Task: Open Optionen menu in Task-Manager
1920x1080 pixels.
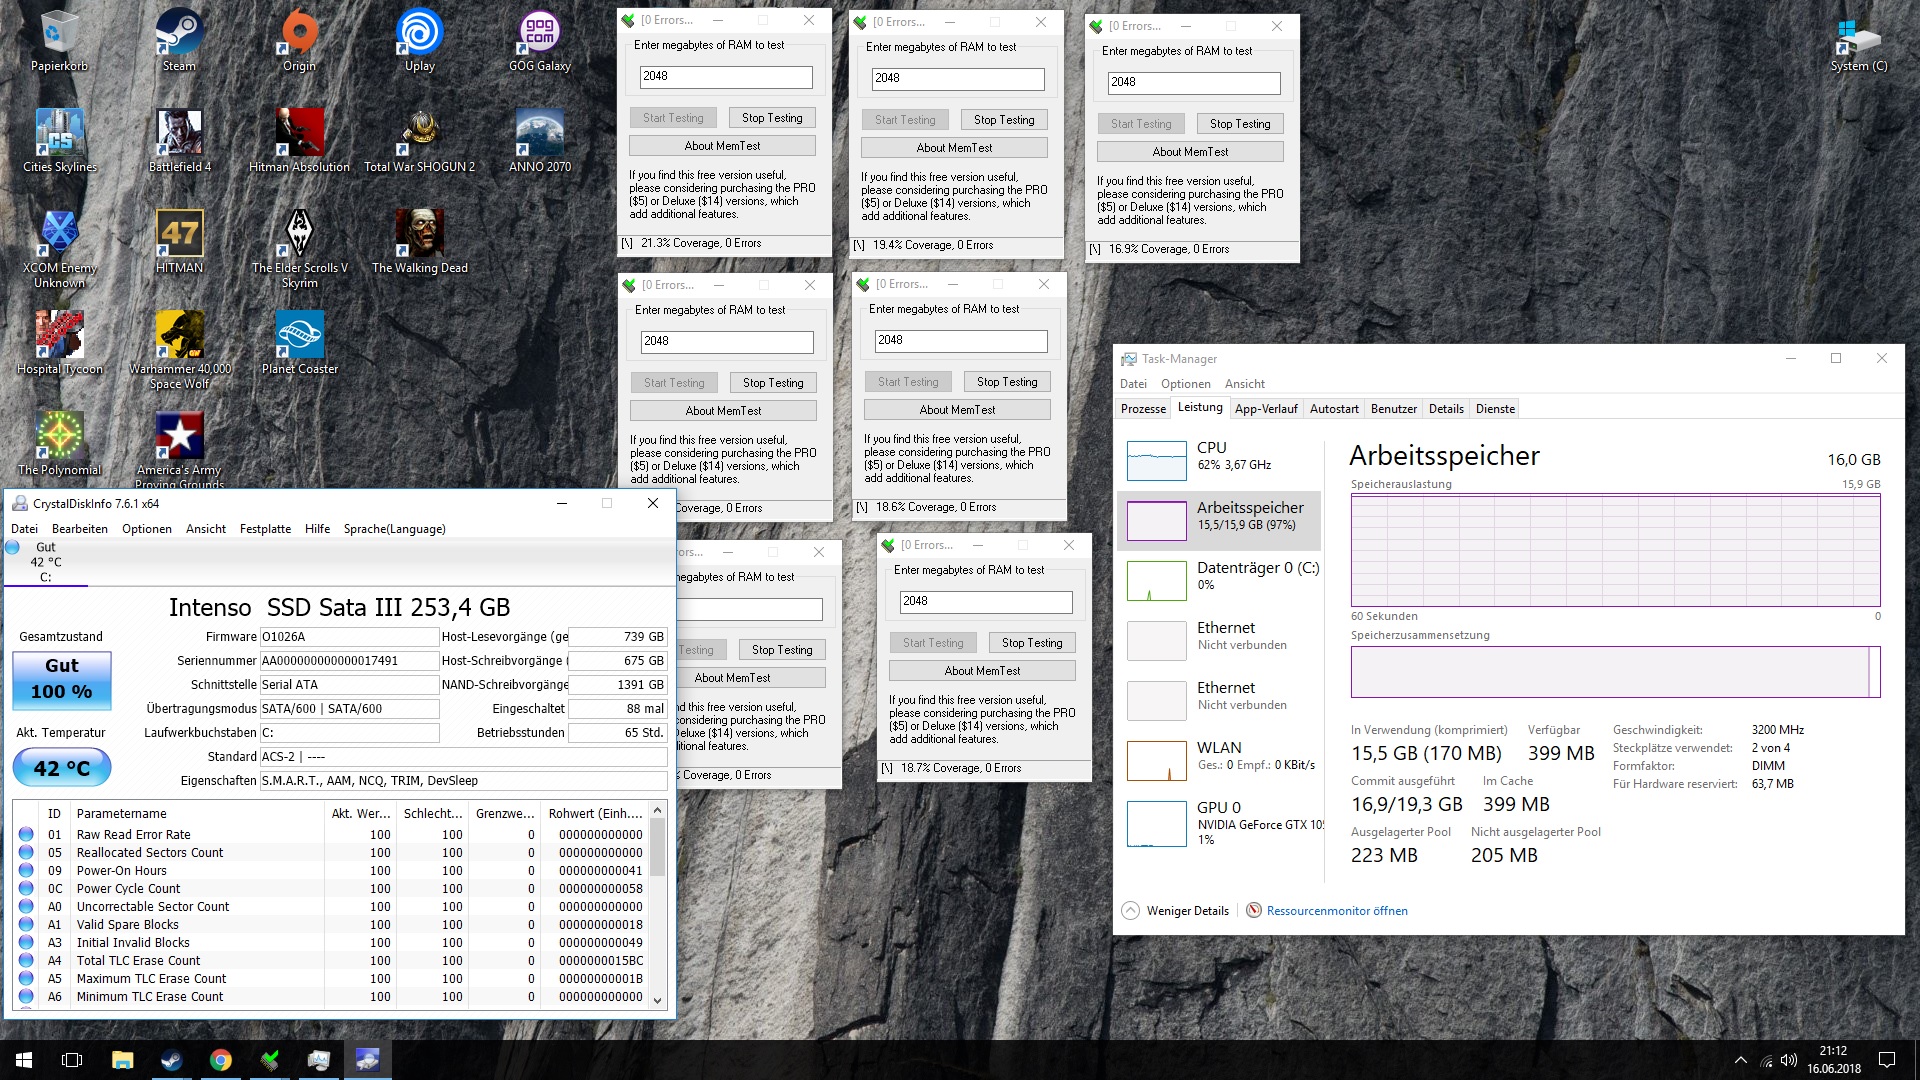Action: (x=1185, y=384)
